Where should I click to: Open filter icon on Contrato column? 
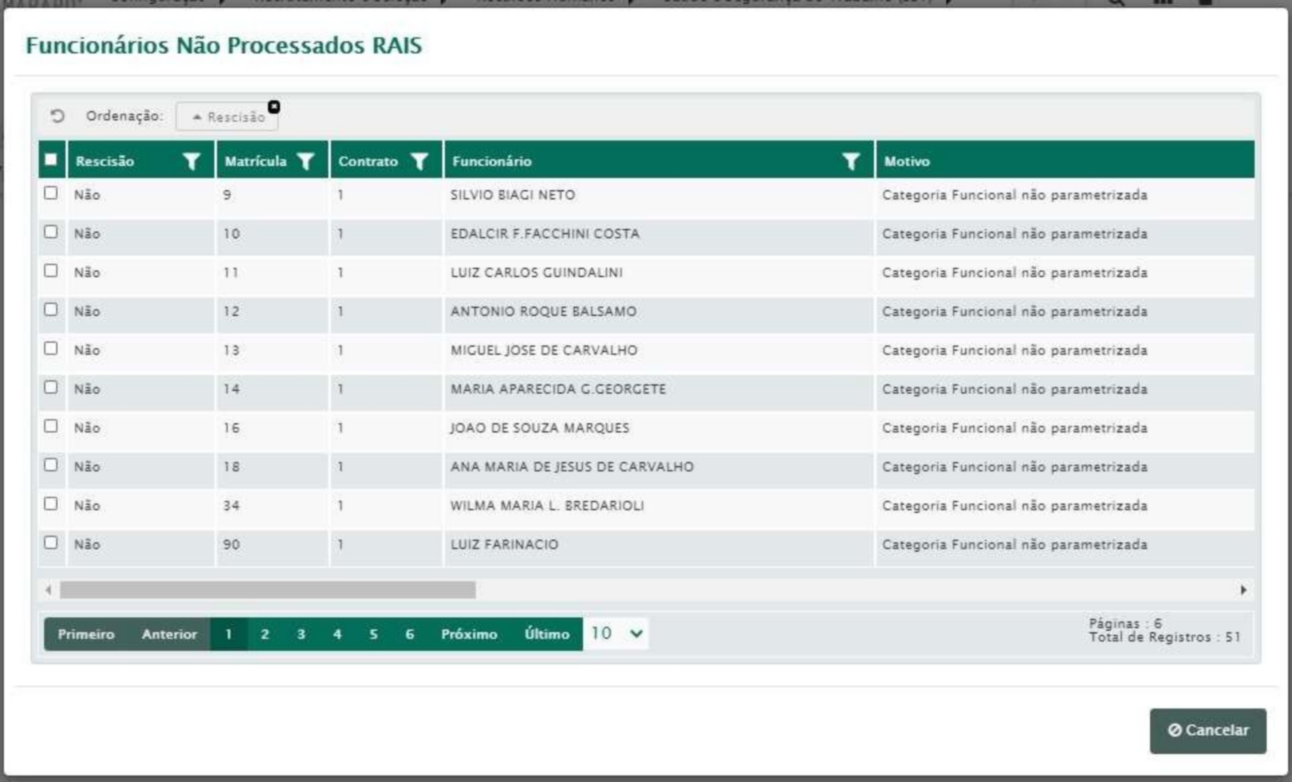click(x=420, y=161)
